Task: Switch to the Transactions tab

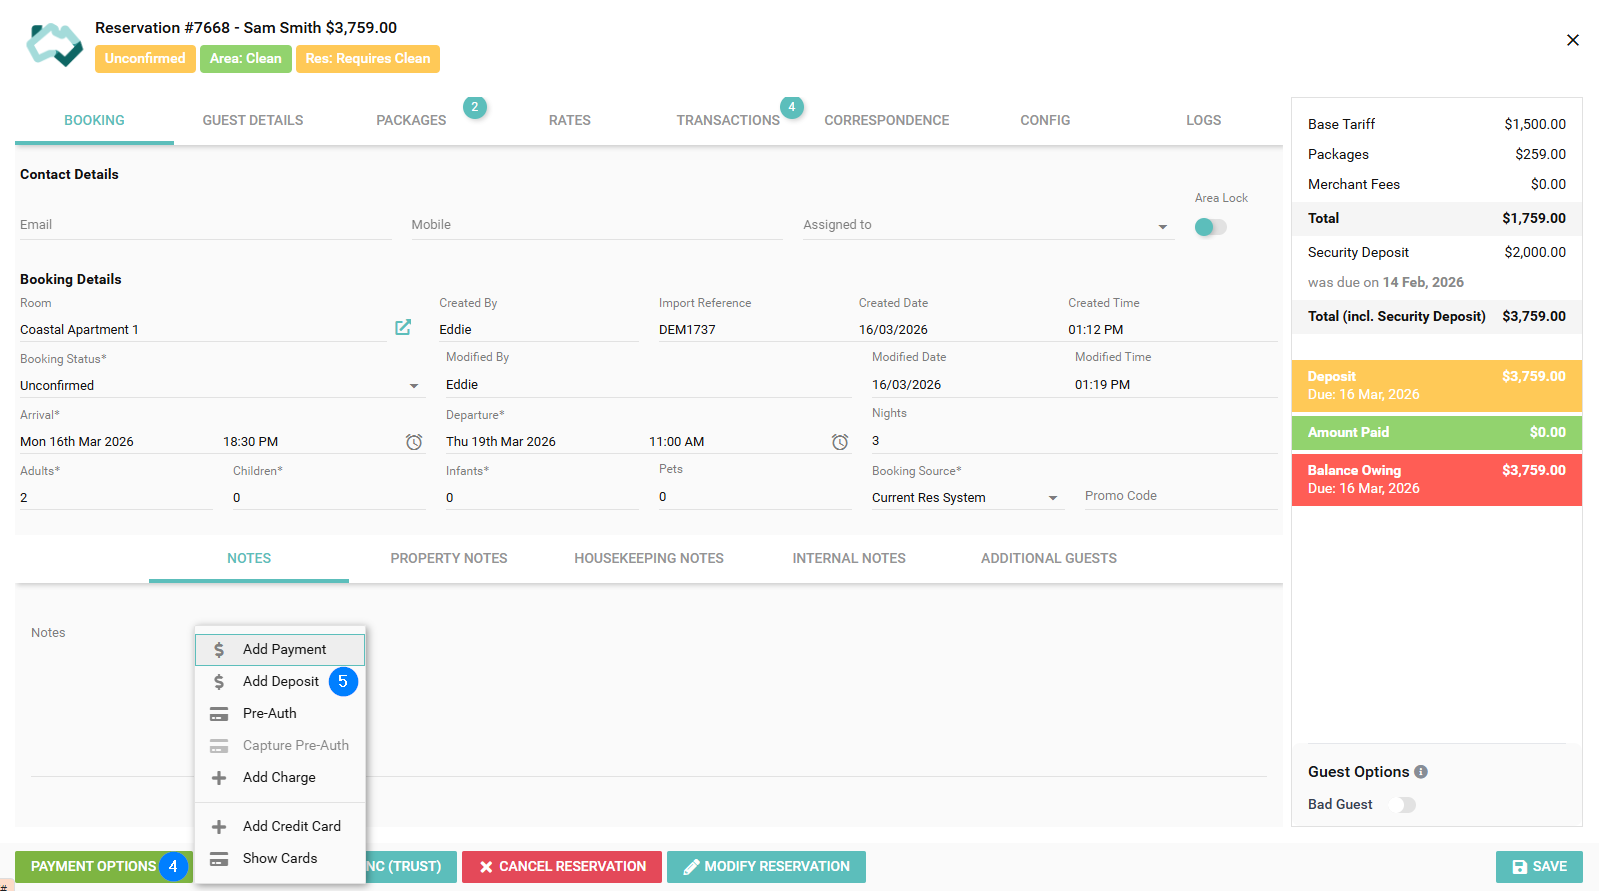Action: click(x=727, y=120)
